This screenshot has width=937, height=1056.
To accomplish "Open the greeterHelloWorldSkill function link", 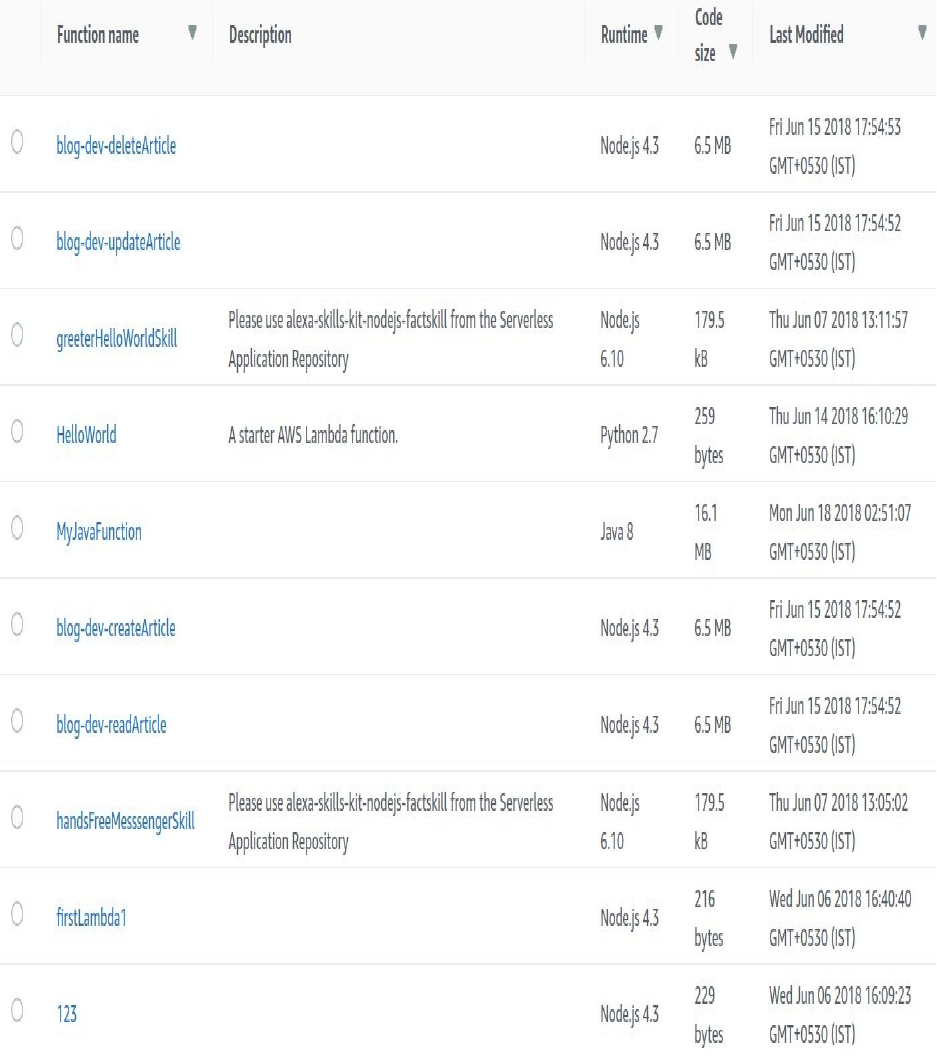I will tap(116, 339).
